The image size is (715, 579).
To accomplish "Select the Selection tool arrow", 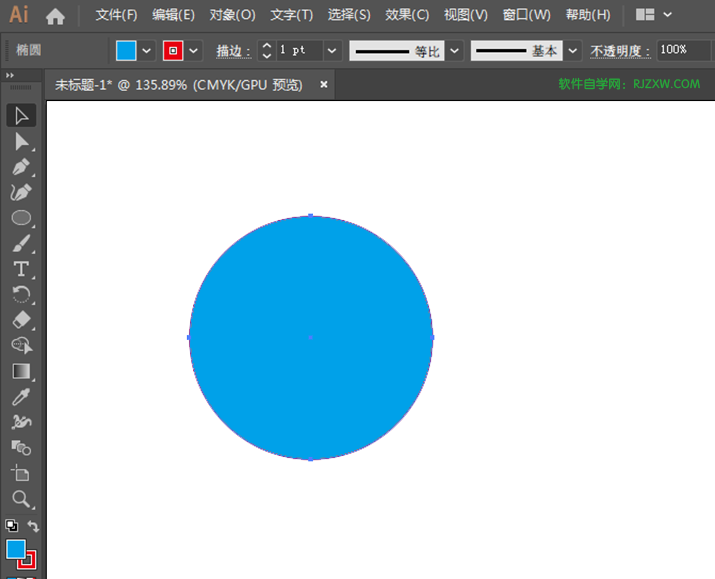I will point(21,116).
